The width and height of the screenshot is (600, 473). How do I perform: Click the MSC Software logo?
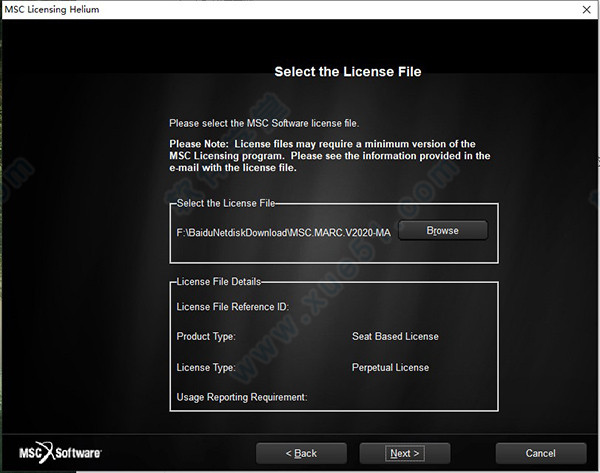point(60,453)
